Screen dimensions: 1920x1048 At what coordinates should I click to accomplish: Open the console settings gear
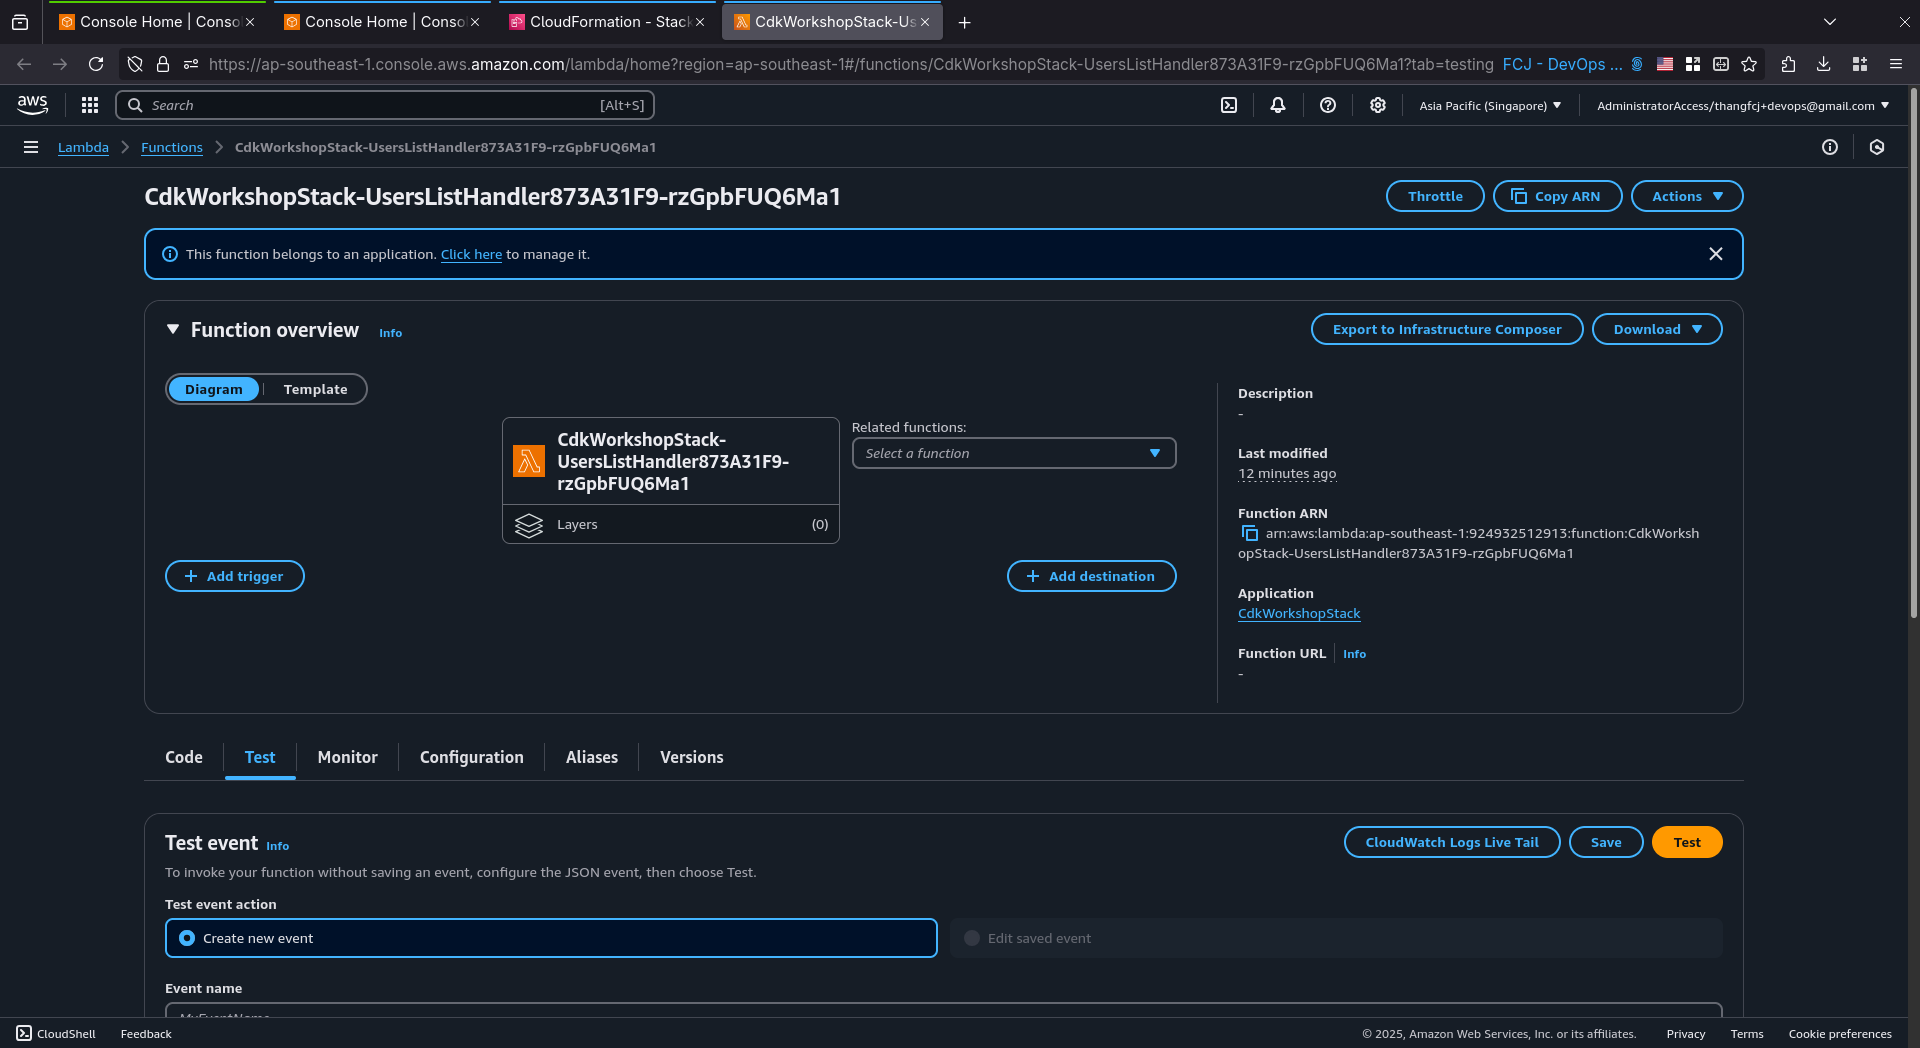(1378, 105)
